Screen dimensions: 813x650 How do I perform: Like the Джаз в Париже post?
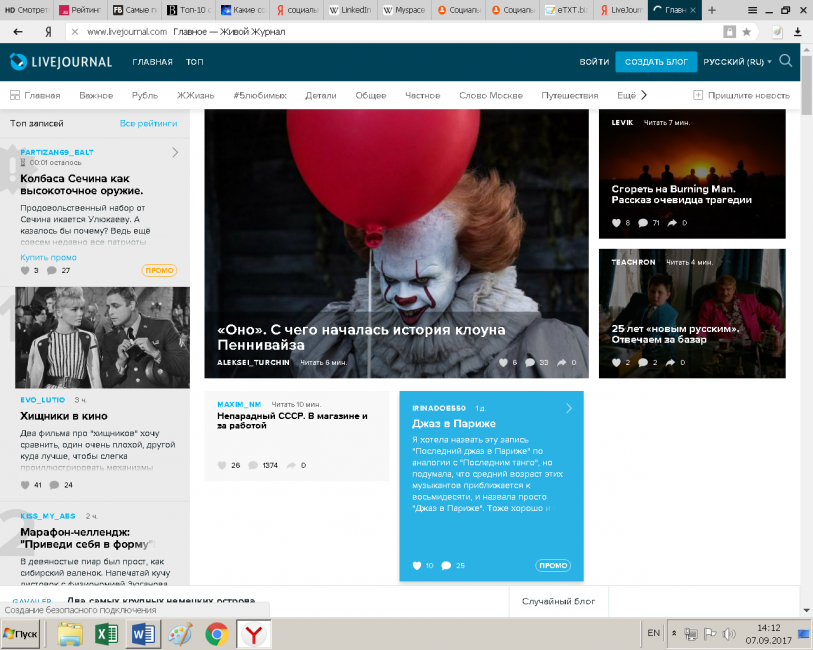pos(416,566)
